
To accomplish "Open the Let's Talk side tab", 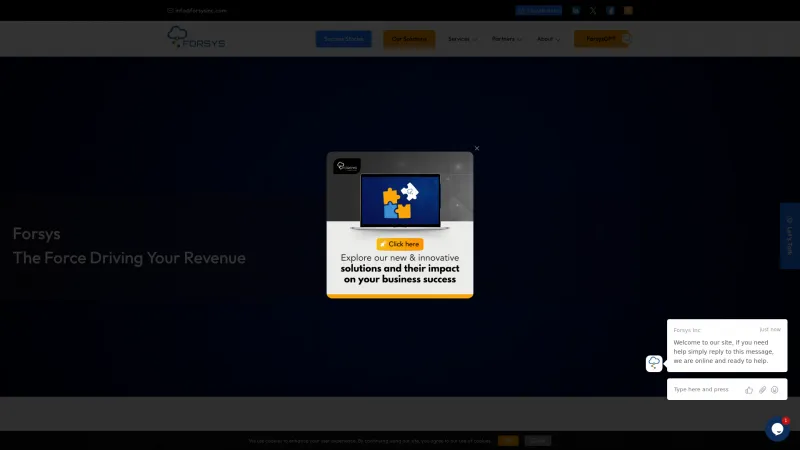I will pyautogui.click(x=790, y=236).
